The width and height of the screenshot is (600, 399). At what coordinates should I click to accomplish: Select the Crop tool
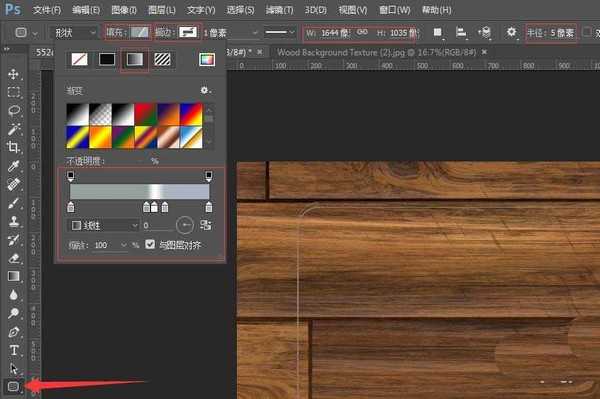14,147
